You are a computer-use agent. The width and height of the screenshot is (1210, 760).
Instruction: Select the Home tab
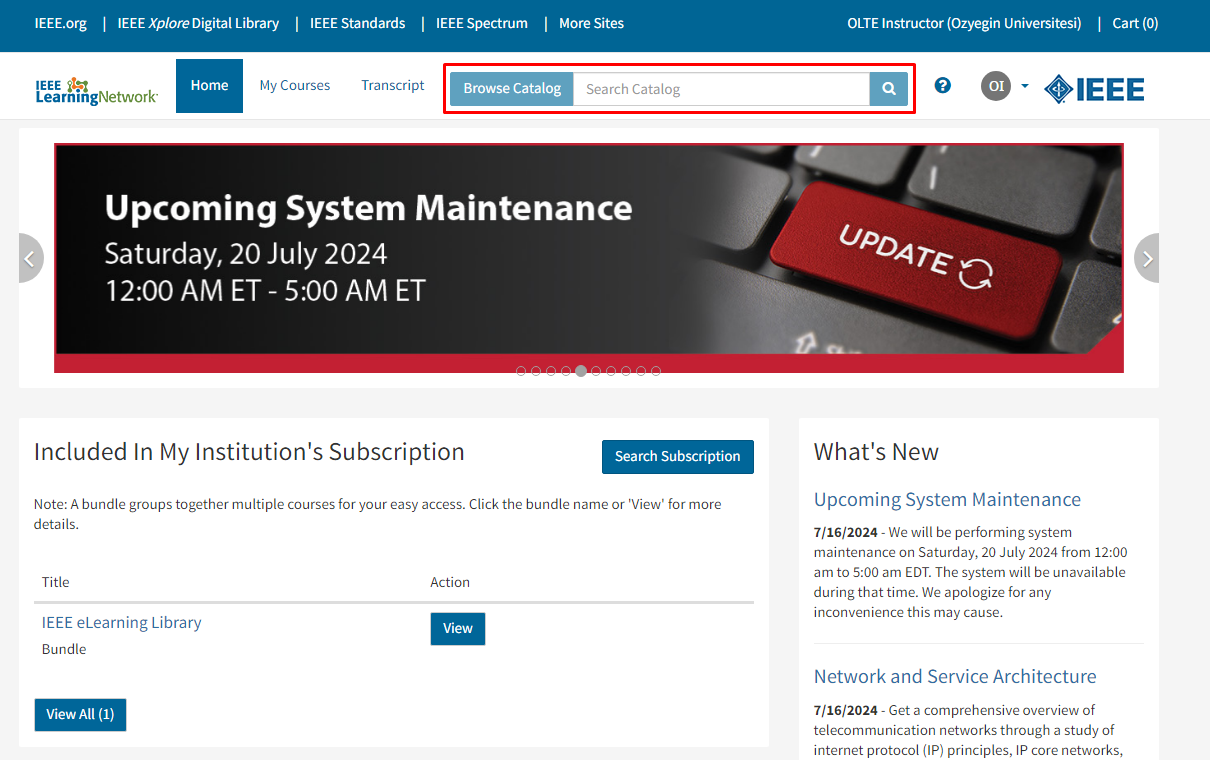click(209, 86)
